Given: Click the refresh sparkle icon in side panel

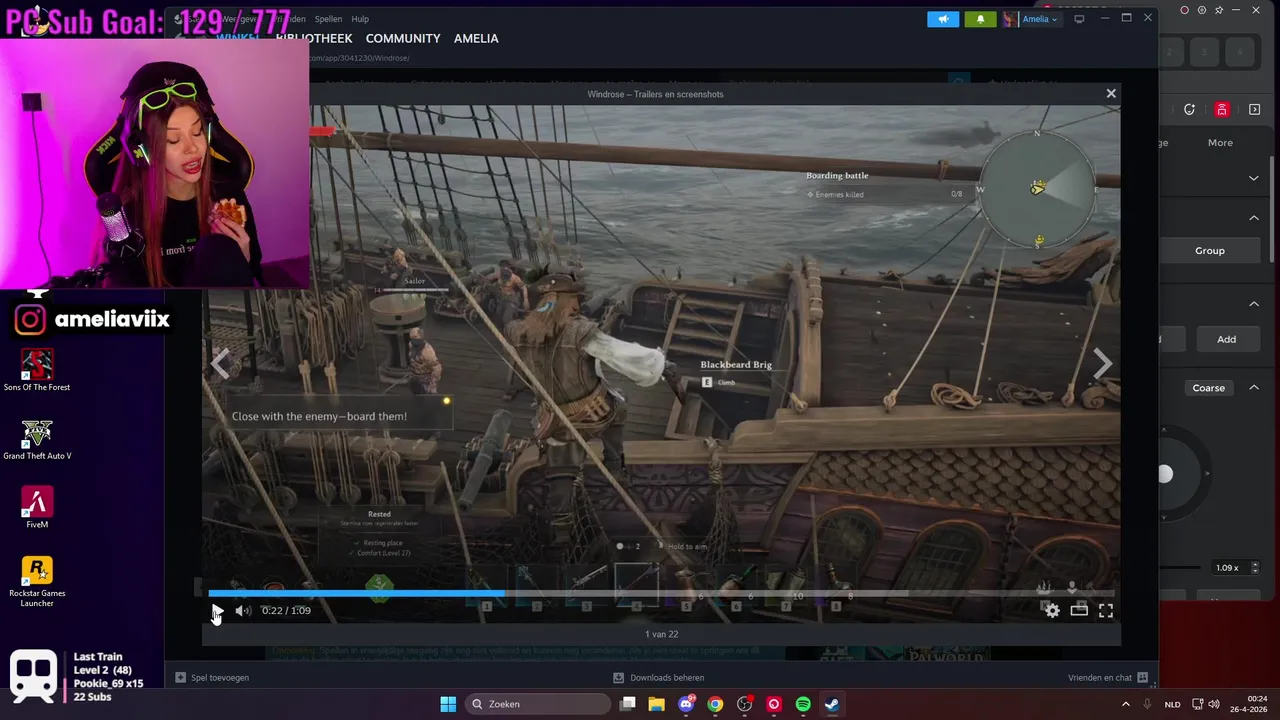Looking at the screenshot, I should [x=1189, y=109].
